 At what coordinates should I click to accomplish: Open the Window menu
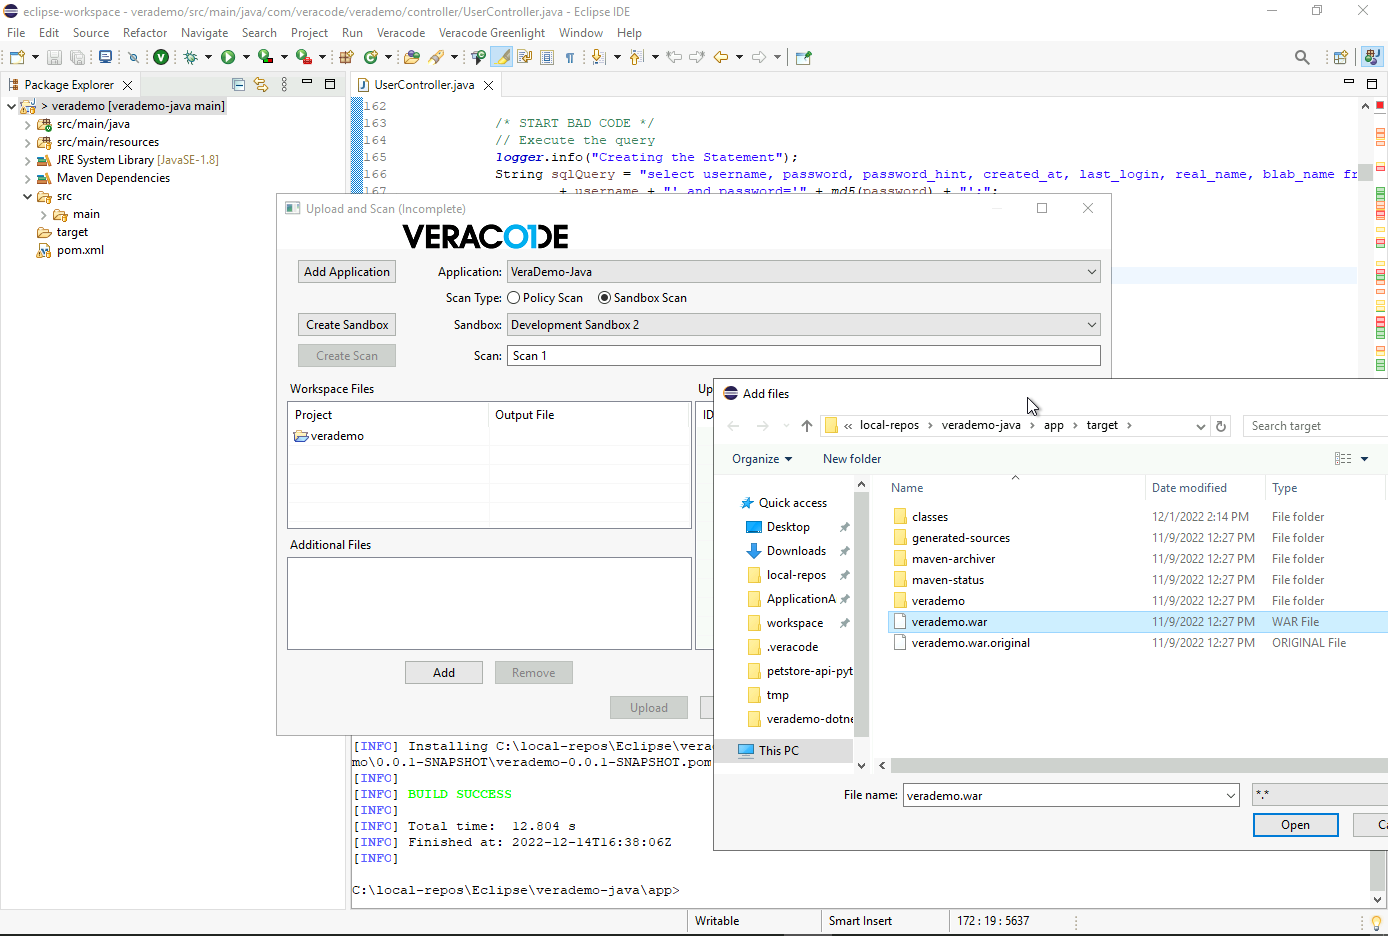click(581, 33)
